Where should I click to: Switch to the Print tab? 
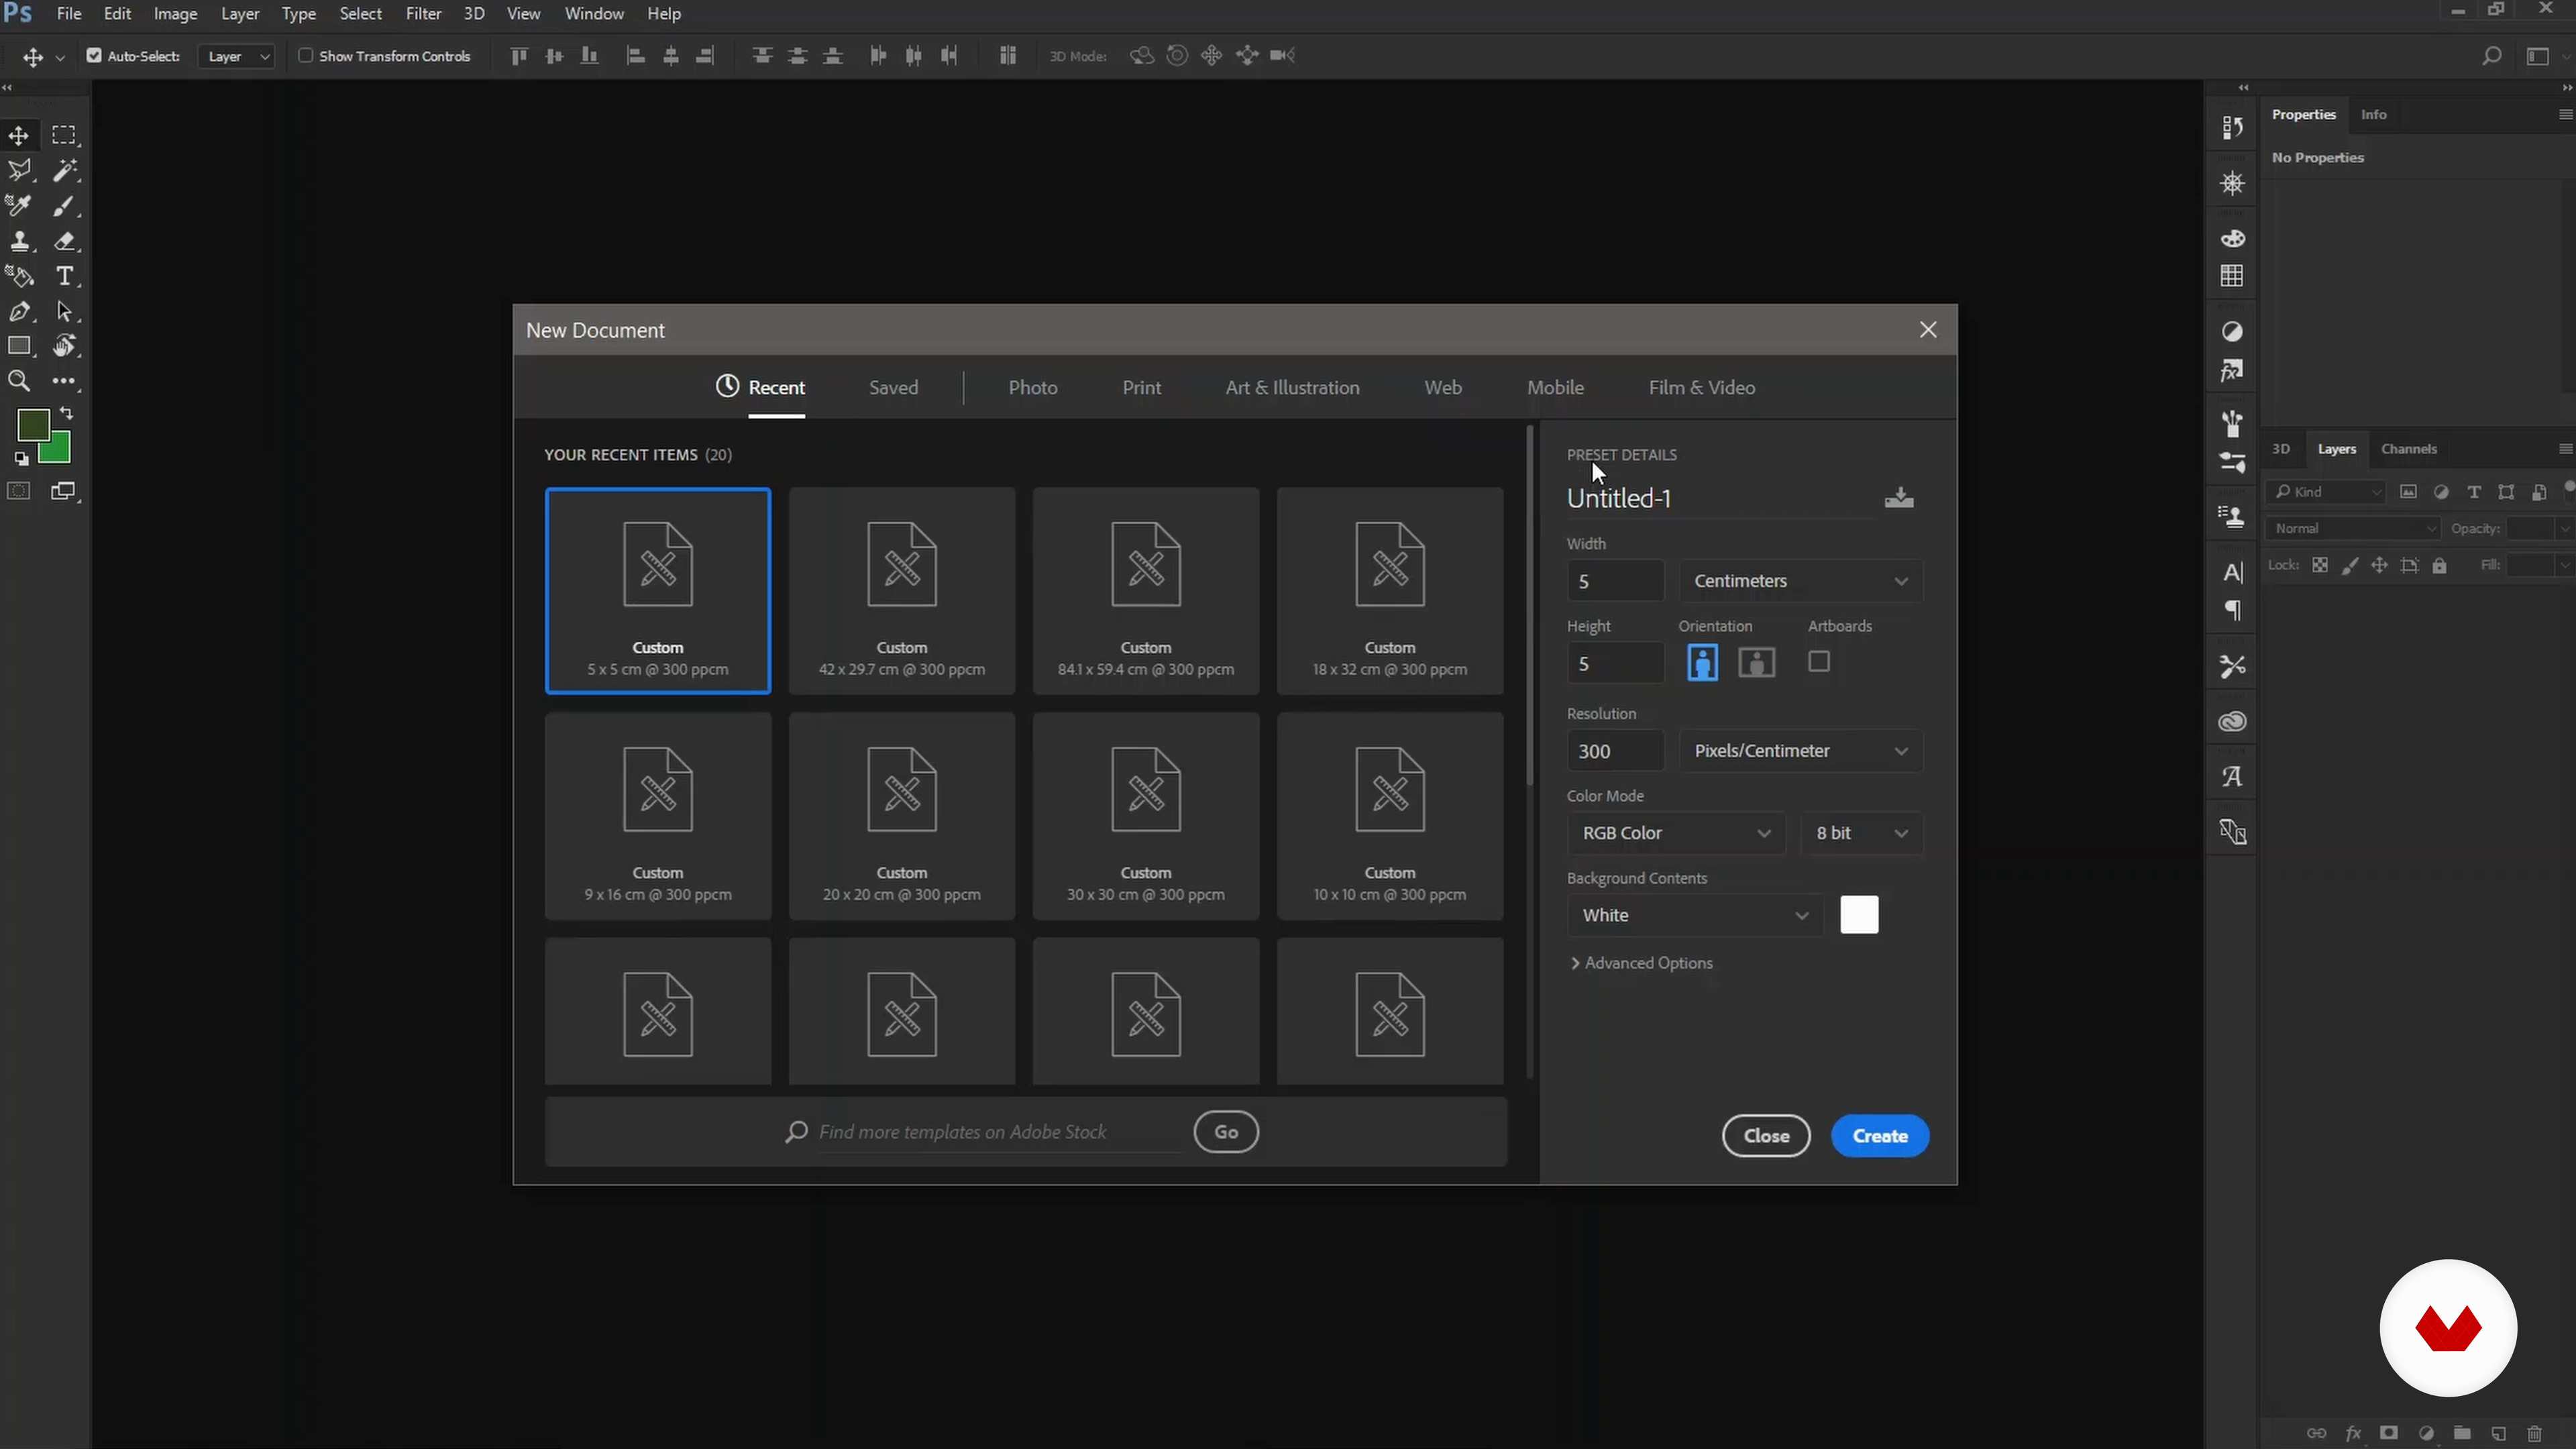[x=1141, y=387]
